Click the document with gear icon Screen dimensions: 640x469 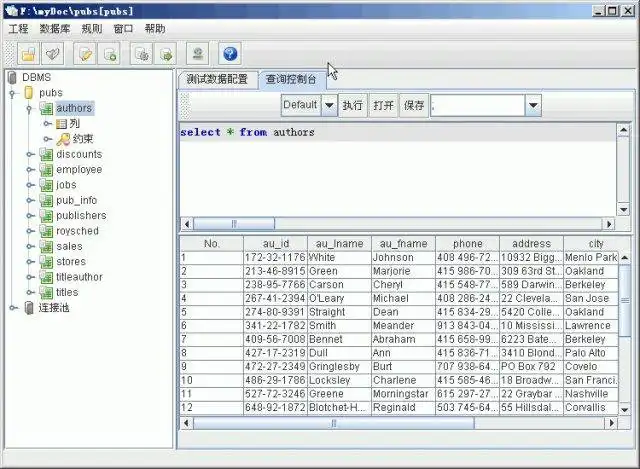[142, 53]
